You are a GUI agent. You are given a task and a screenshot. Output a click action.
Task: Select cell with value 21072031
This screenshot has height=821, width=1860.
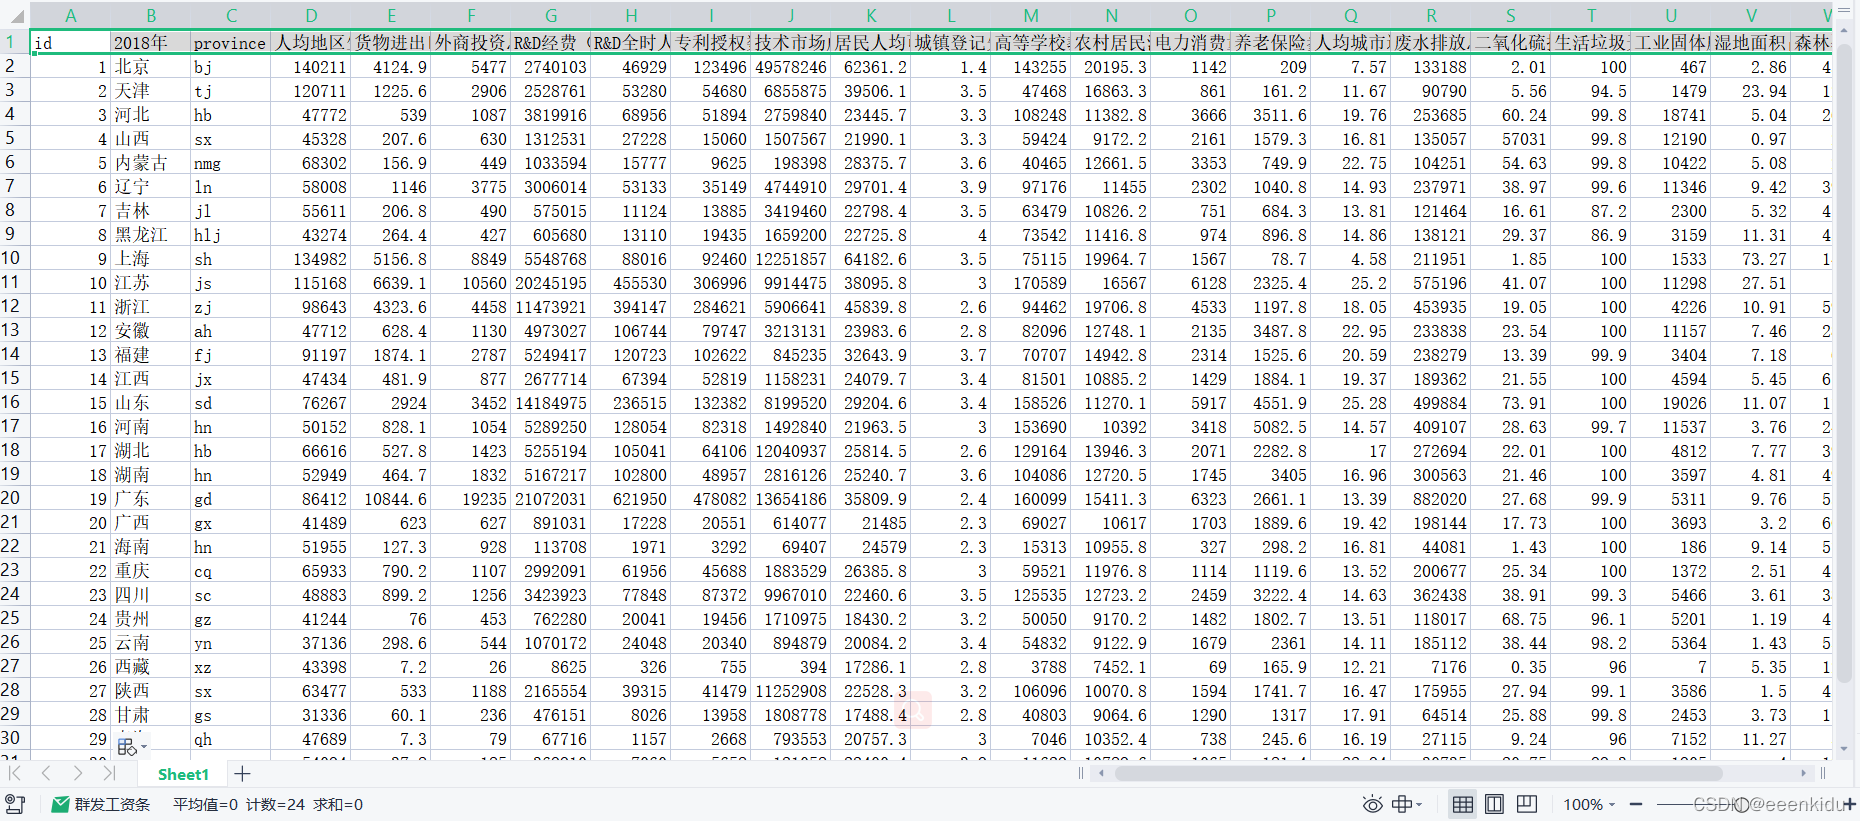[x=551, y=498]
